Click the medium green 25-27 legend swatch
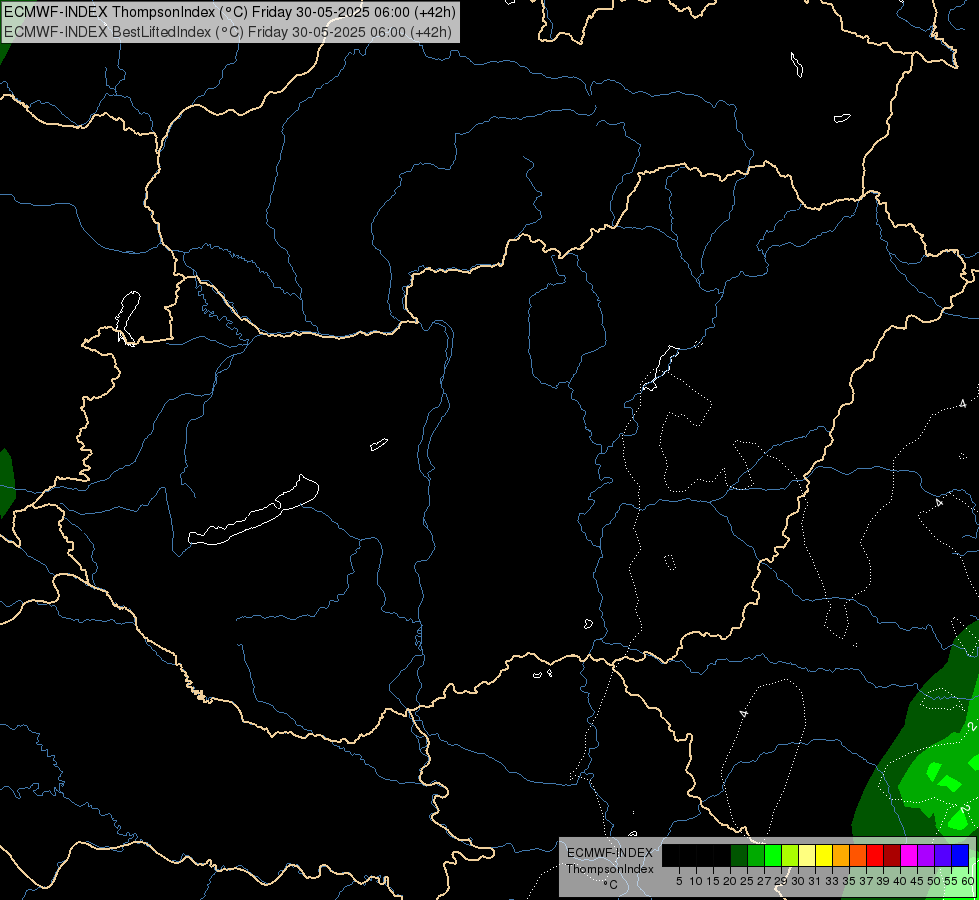 [756, 855]
